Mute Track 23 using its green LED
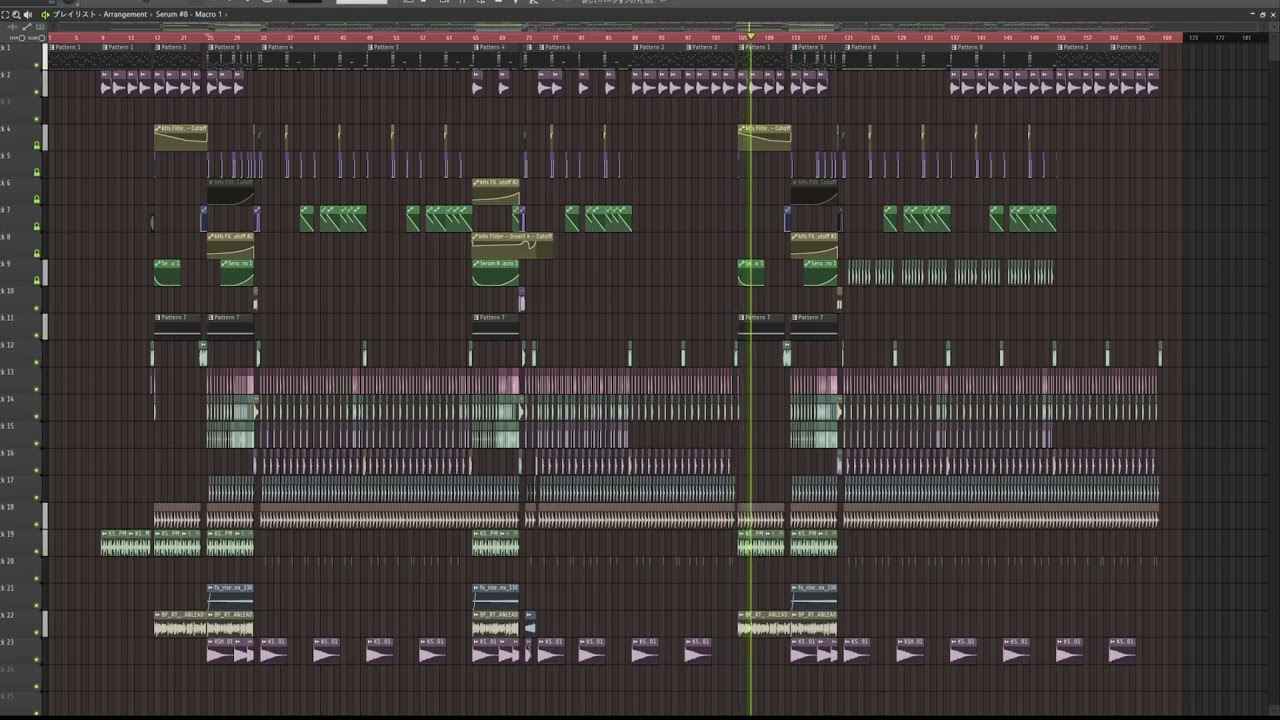 (37, 659)
